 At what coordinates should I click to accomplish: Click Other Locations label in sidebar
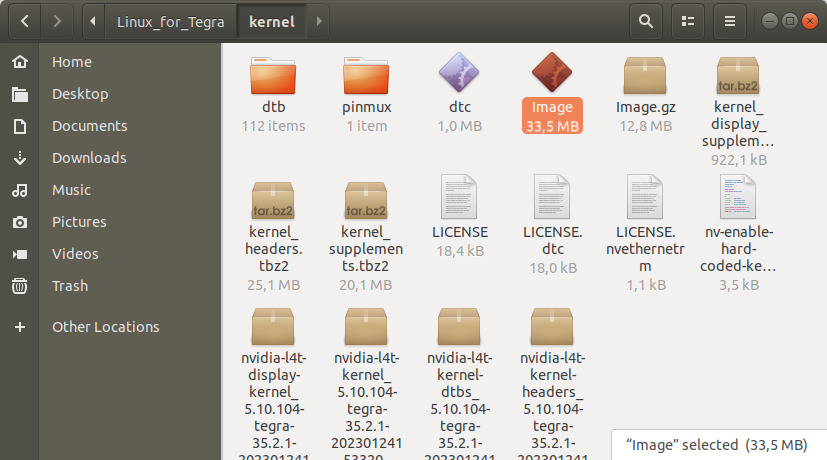point(105,327)
